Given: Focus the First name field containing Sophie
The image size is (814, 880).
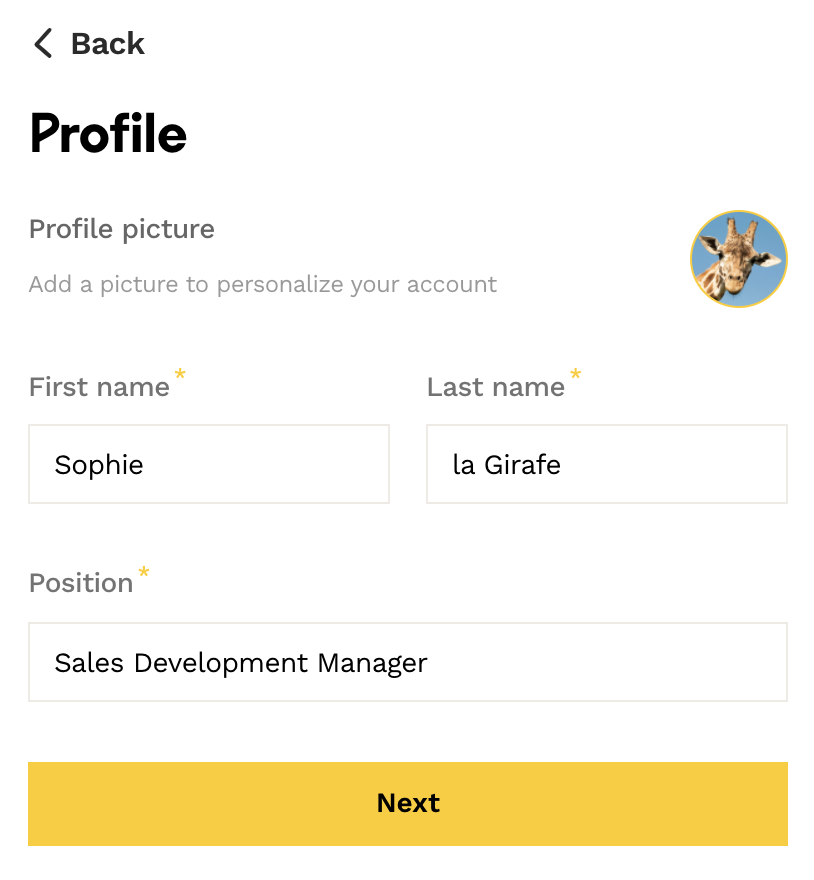Looking at the screenshot, I should click(208, 464).
